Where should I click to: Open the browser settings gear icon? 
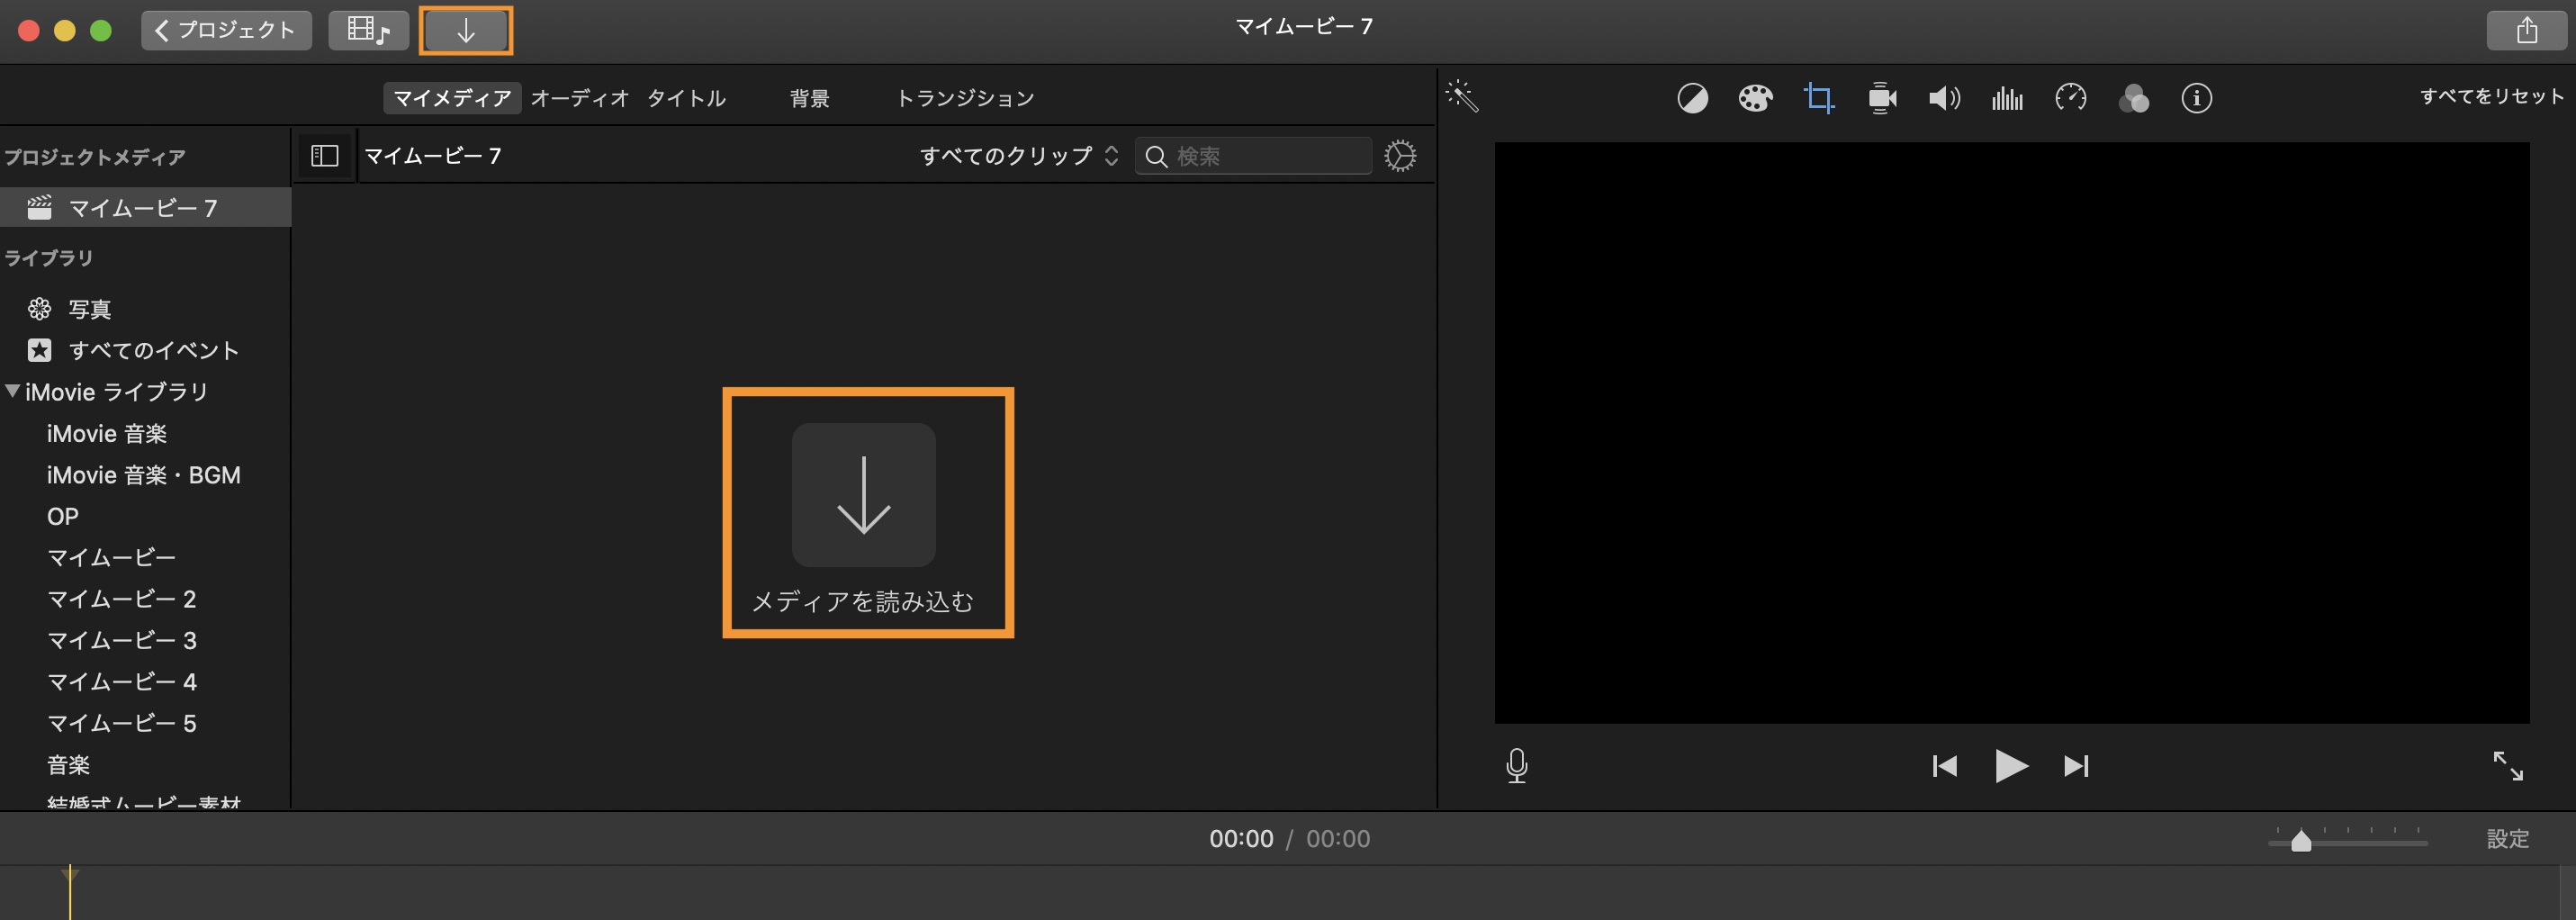(1400, 156)
